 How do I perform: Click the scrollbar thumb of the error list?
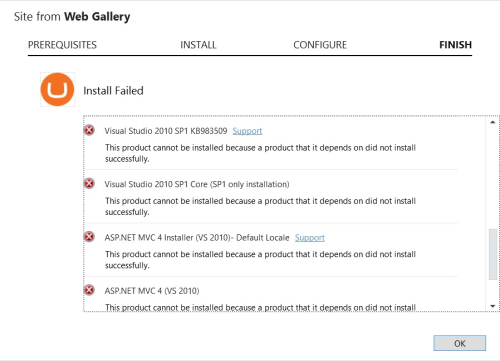(493, 254)
